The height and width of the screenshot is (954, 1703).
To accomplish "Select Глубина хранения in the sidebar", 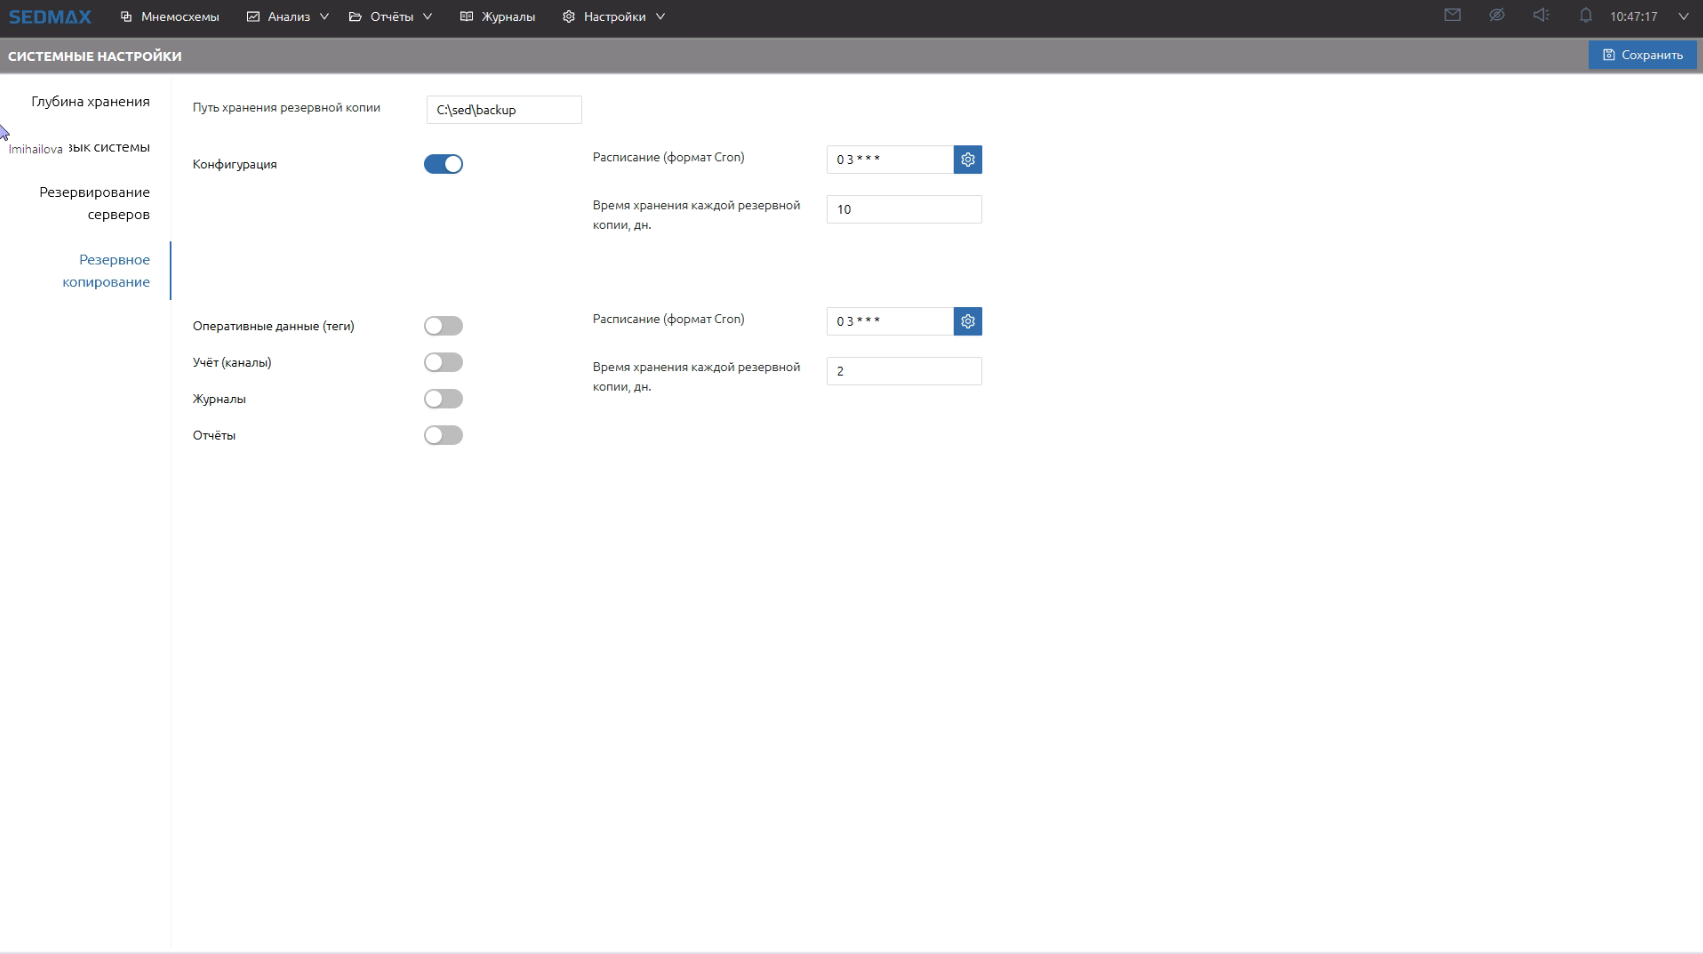I will click(90, 102).
